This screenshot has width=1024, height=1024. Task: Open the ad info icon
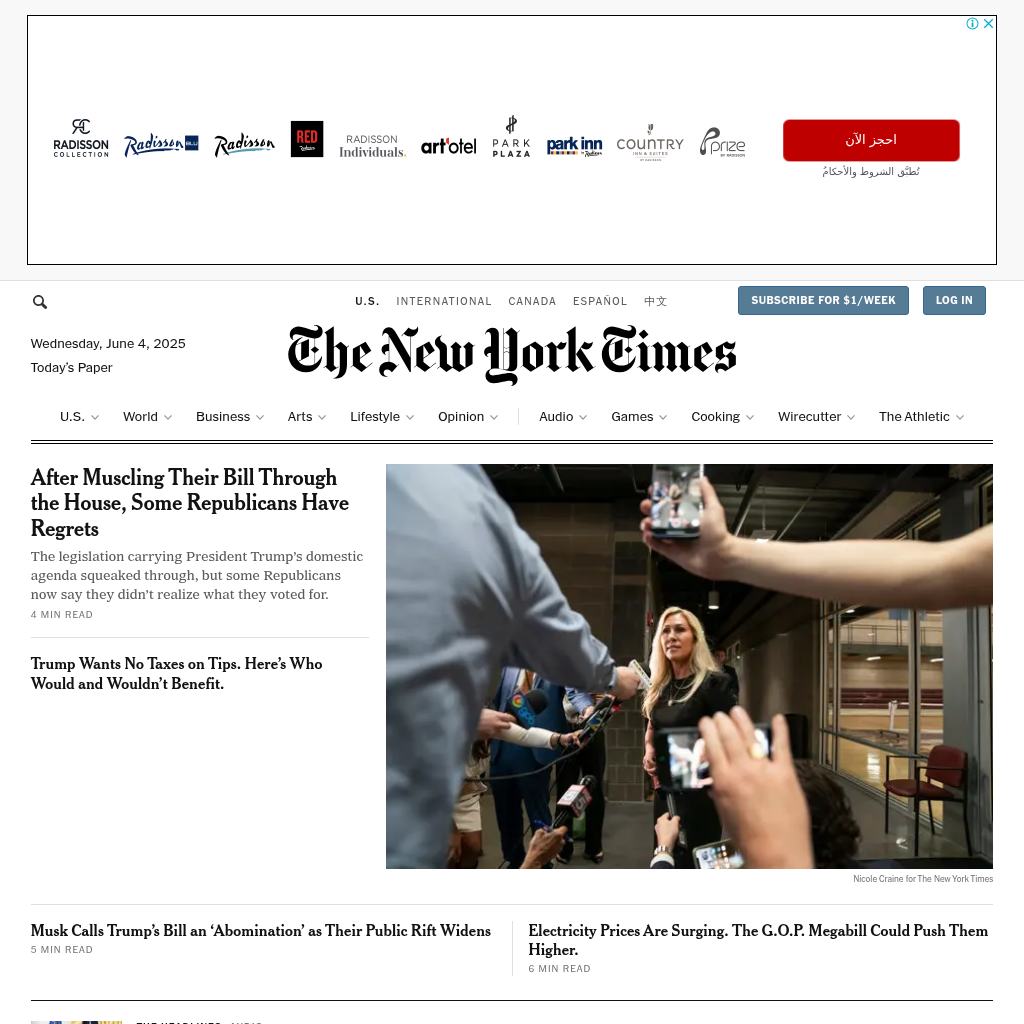click(x=972, y=24)
